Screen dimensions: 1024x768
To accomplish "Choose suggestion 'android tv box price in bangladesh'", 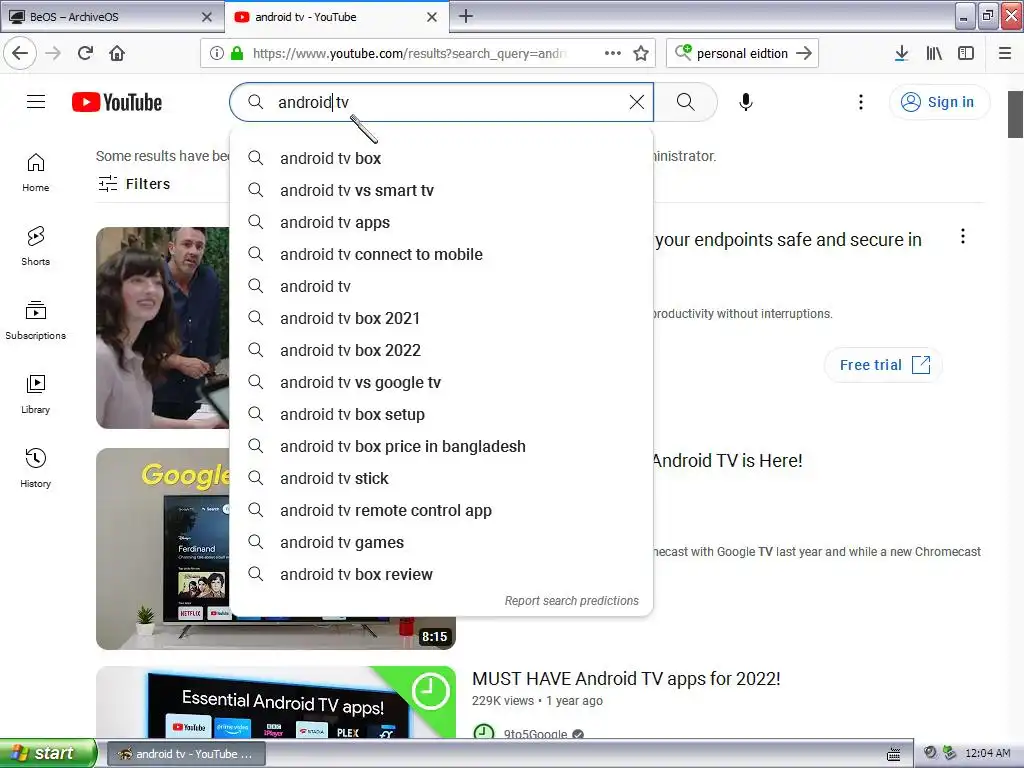I will coord(441,446).
